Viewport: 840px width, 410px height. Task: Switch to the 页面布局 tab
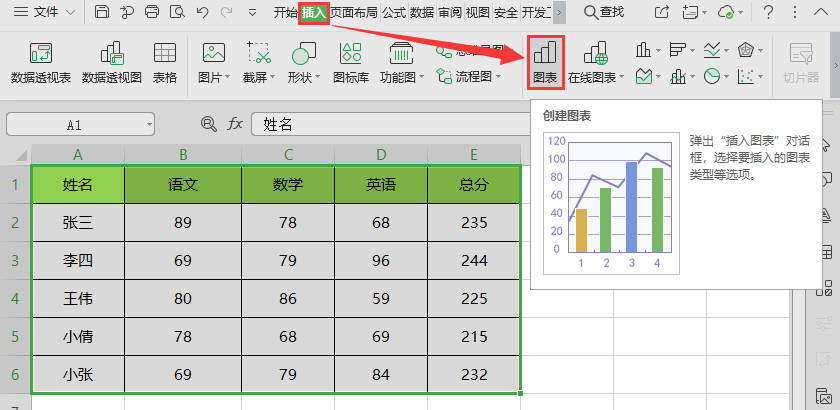(x=355, y=12)
